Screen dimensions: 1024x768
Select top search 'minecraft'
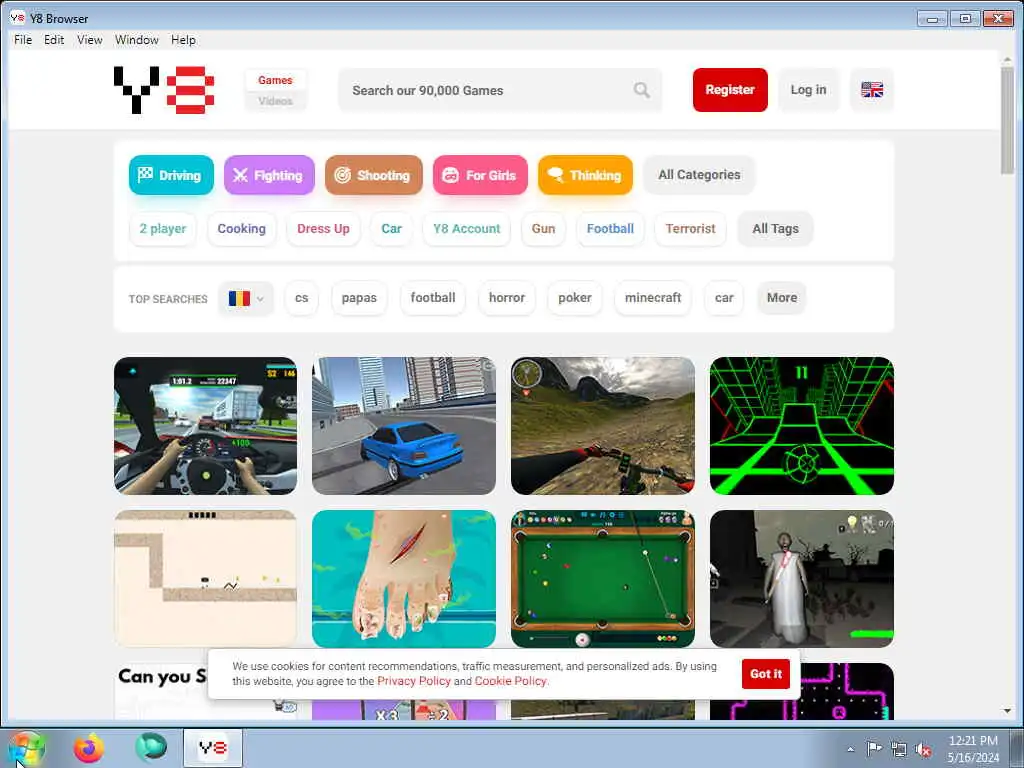pos(653,298)
